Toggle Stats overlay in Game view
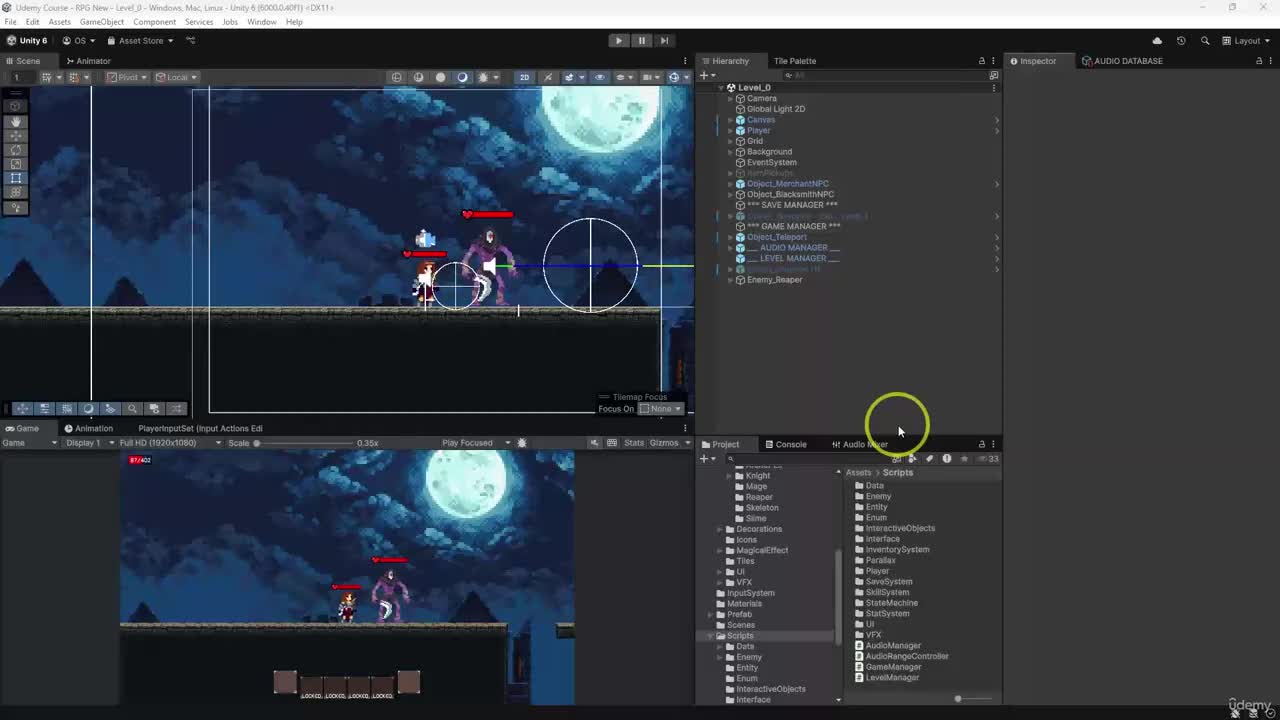Viewport: 1280px width, 720px height. [634, 443]
